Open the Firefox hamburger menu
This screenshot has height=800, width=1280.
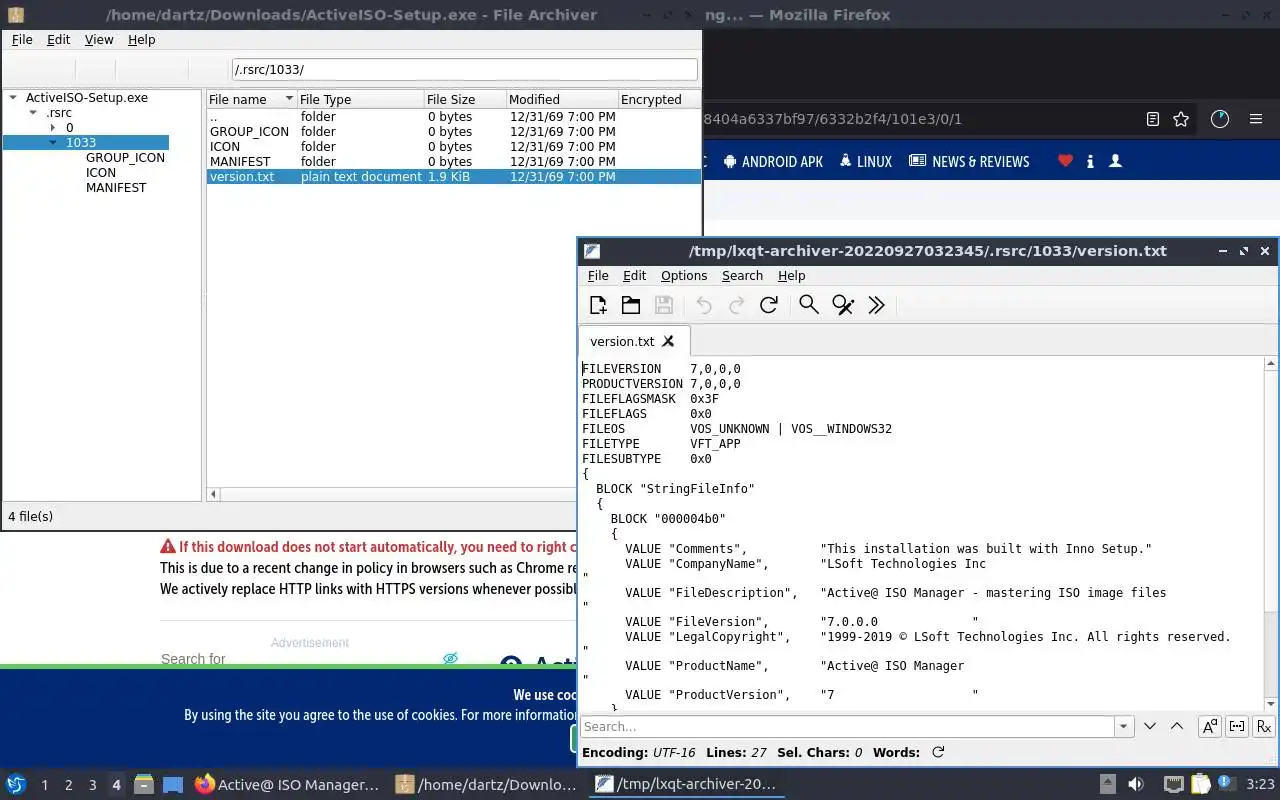pos(1256,119)
